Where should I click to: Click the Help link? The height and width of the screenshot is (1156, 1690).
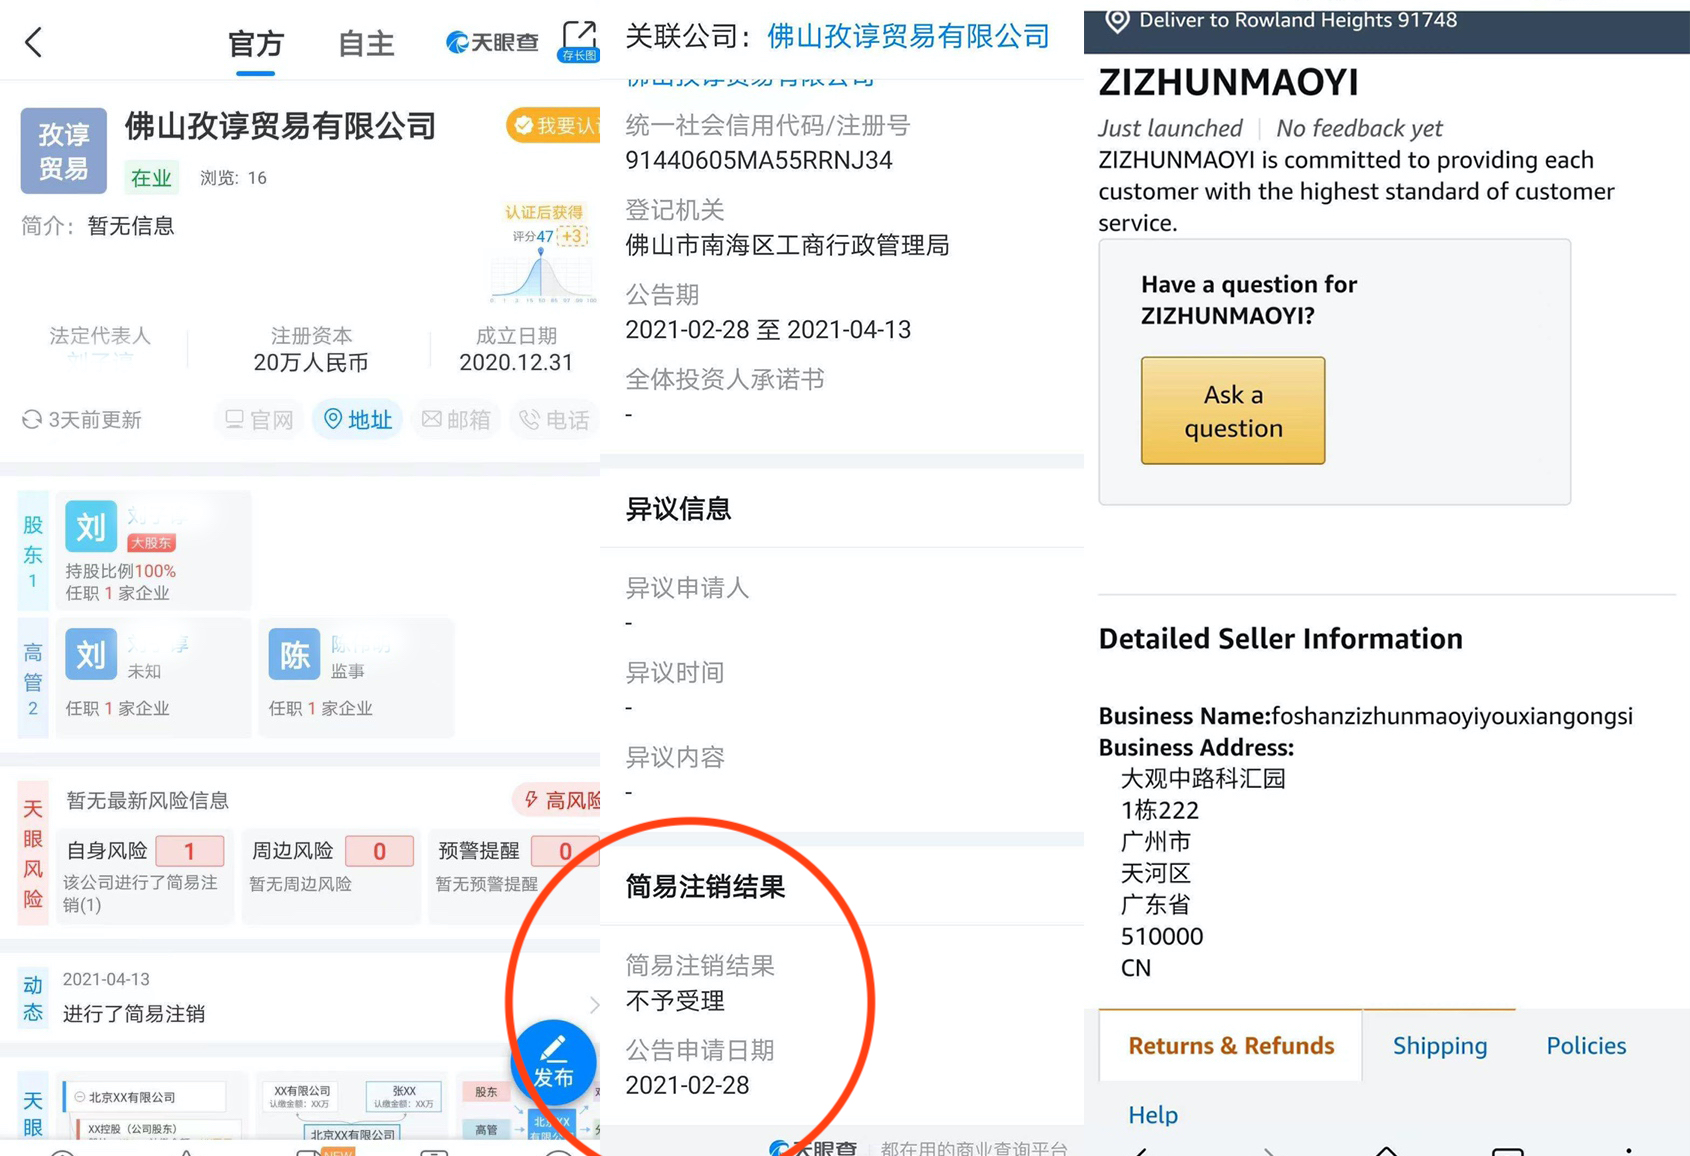1153,1115
